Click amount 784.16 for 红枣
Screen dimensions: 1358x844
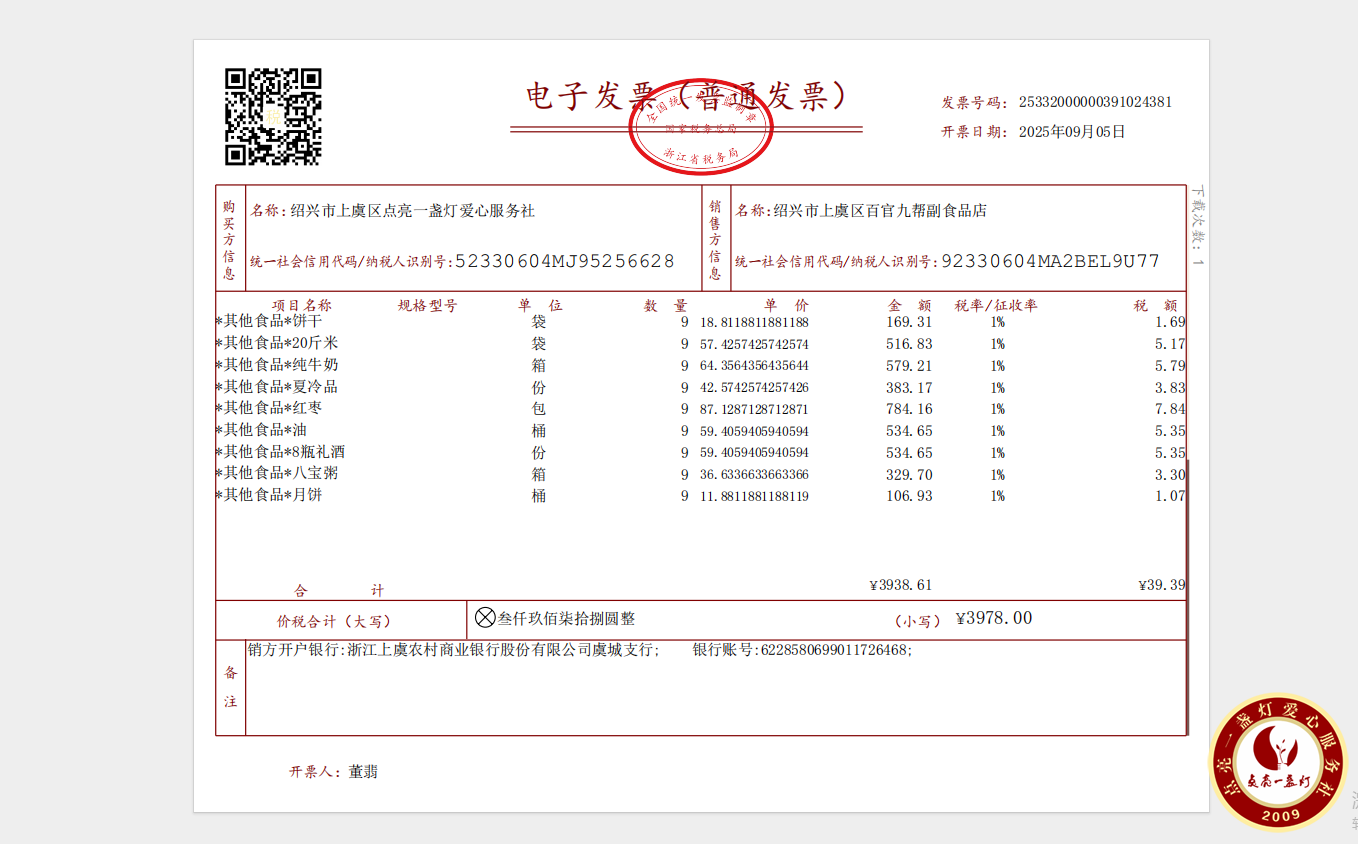click(909, 409)
